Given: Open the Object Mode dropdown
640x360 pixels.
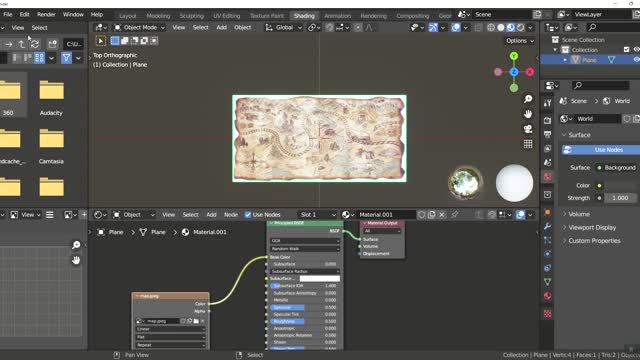Looking at the screenshot, I should click(x=139, y=28).
